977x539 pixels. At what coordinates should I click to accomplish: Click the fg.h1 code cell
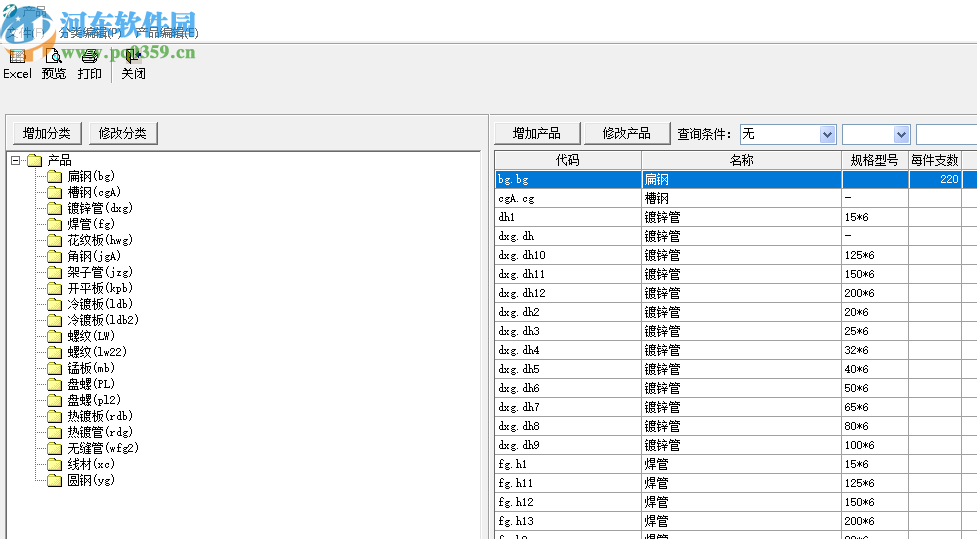[568, 464]
